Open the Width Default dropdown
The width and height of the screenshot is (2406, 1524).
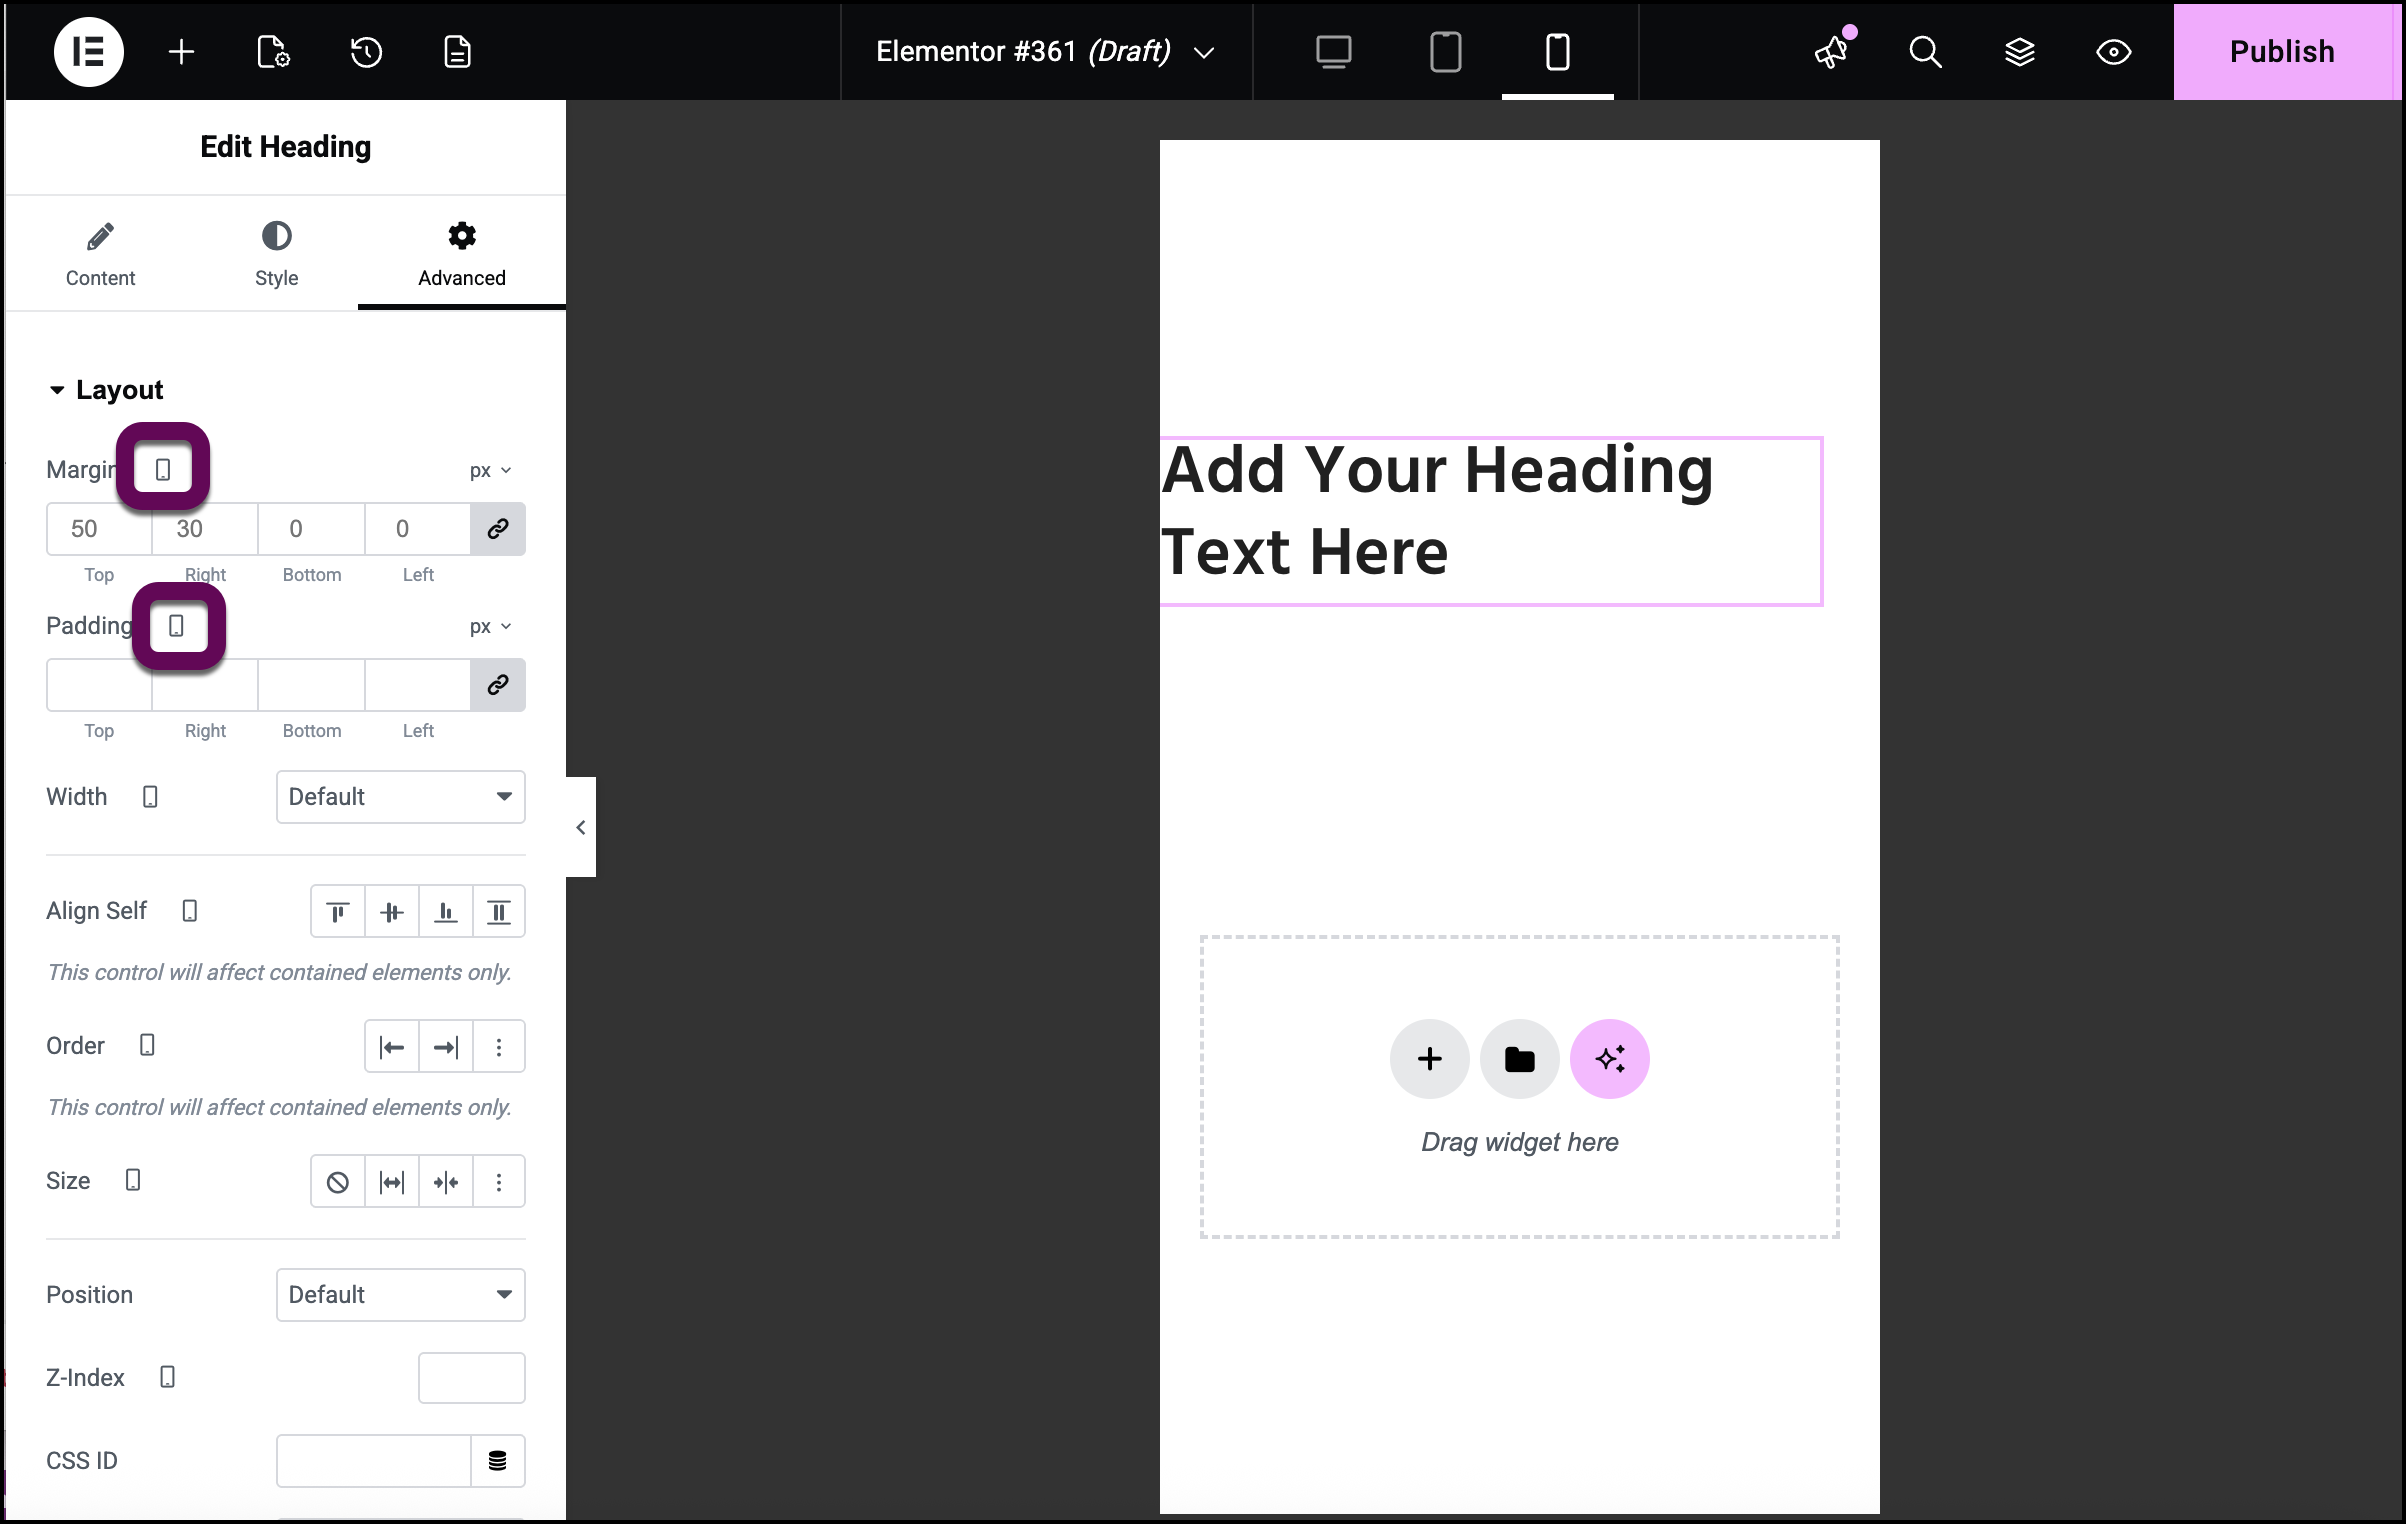[400, 797]
